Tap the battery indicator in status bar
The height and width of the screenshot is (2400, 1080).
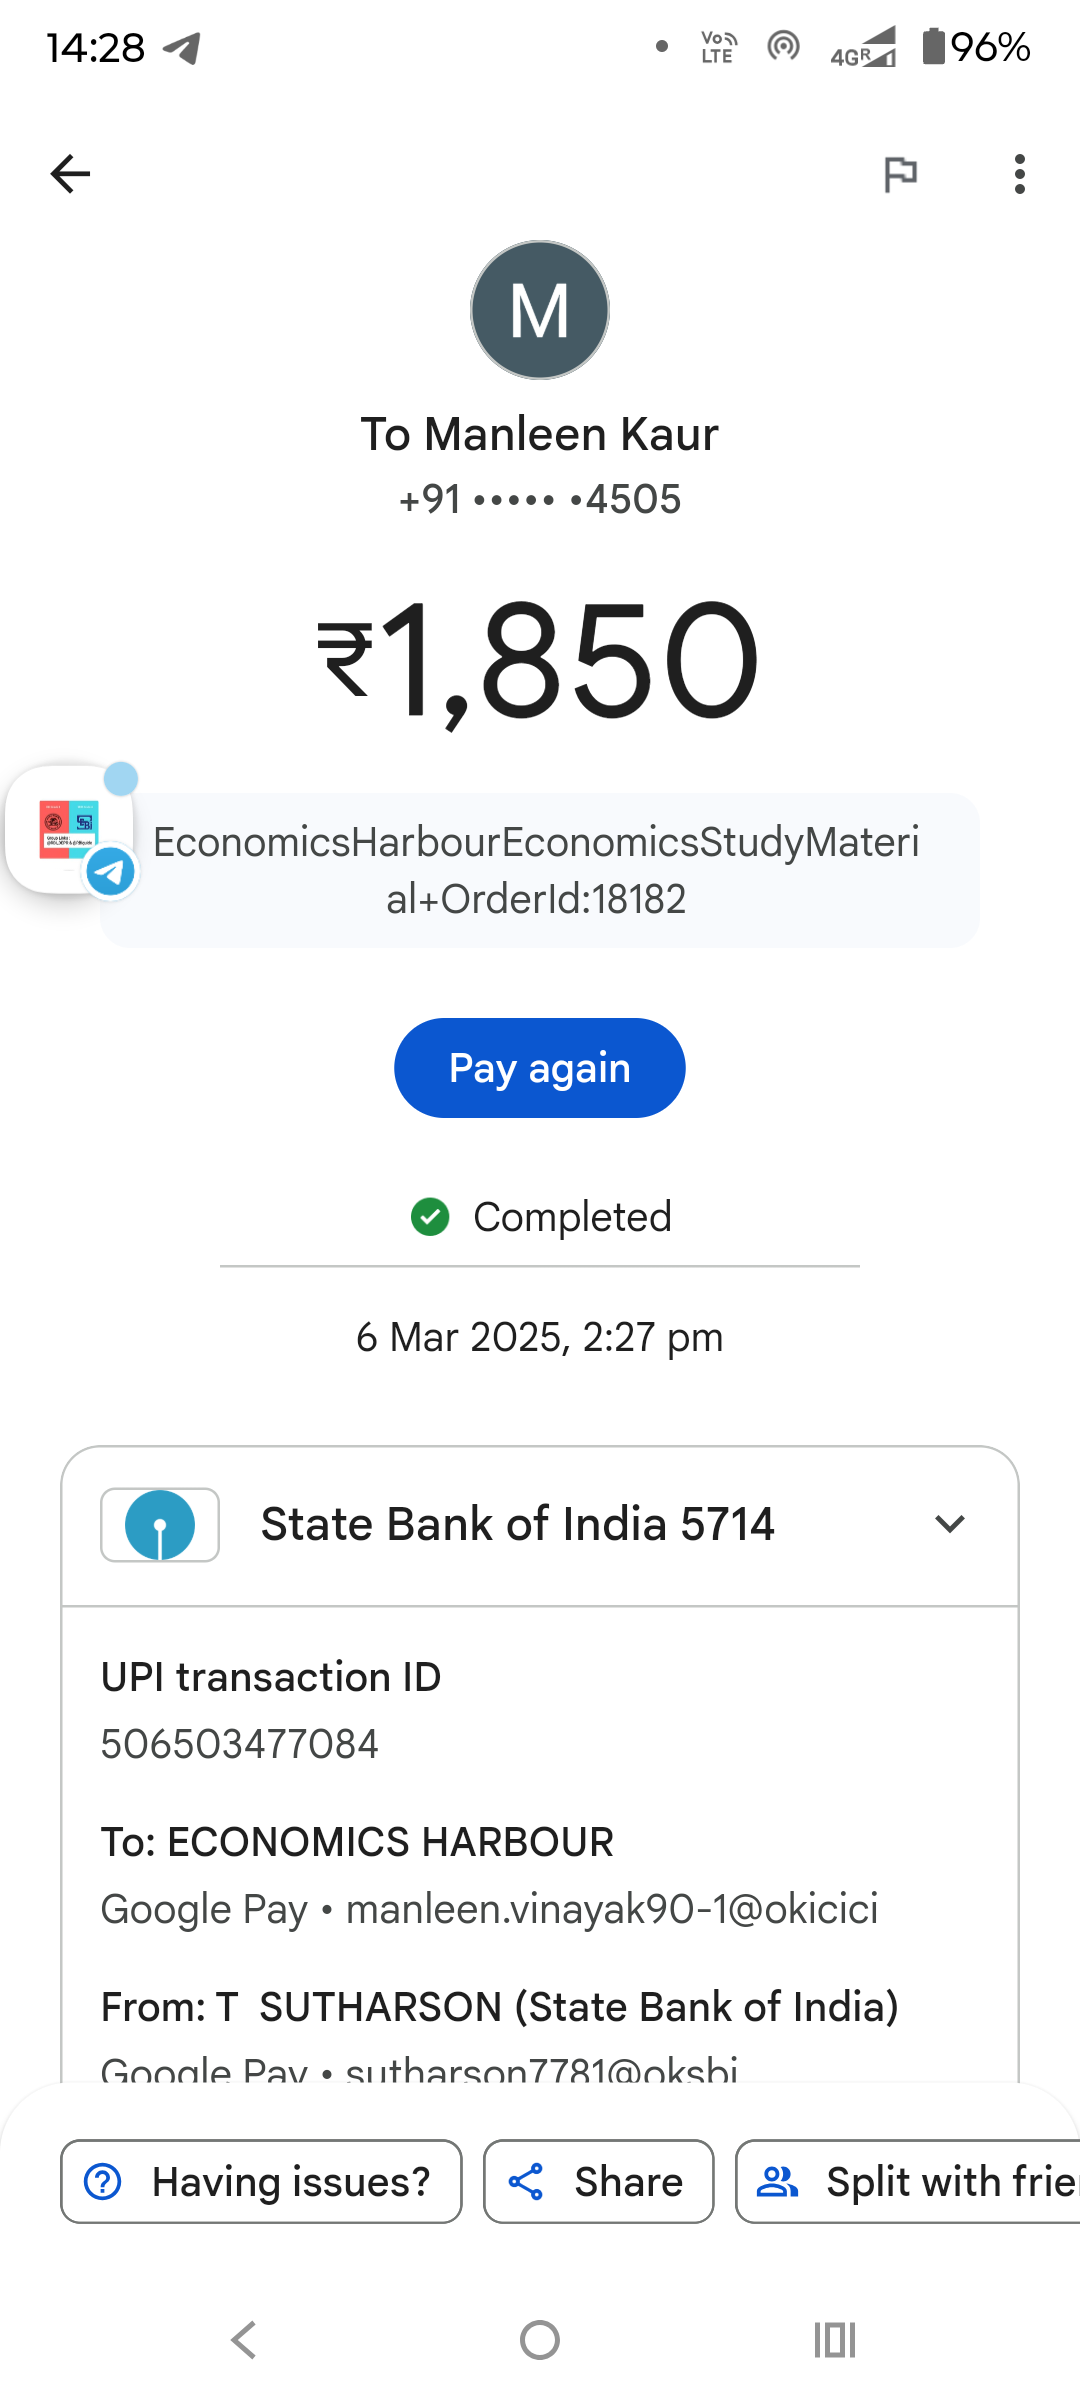(933, 46)
